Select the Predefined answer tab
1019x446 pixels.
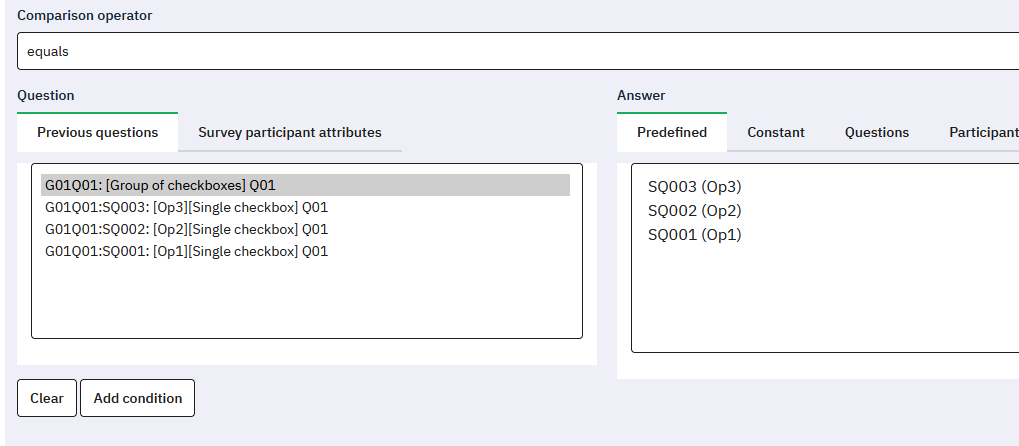click(671, 132)
